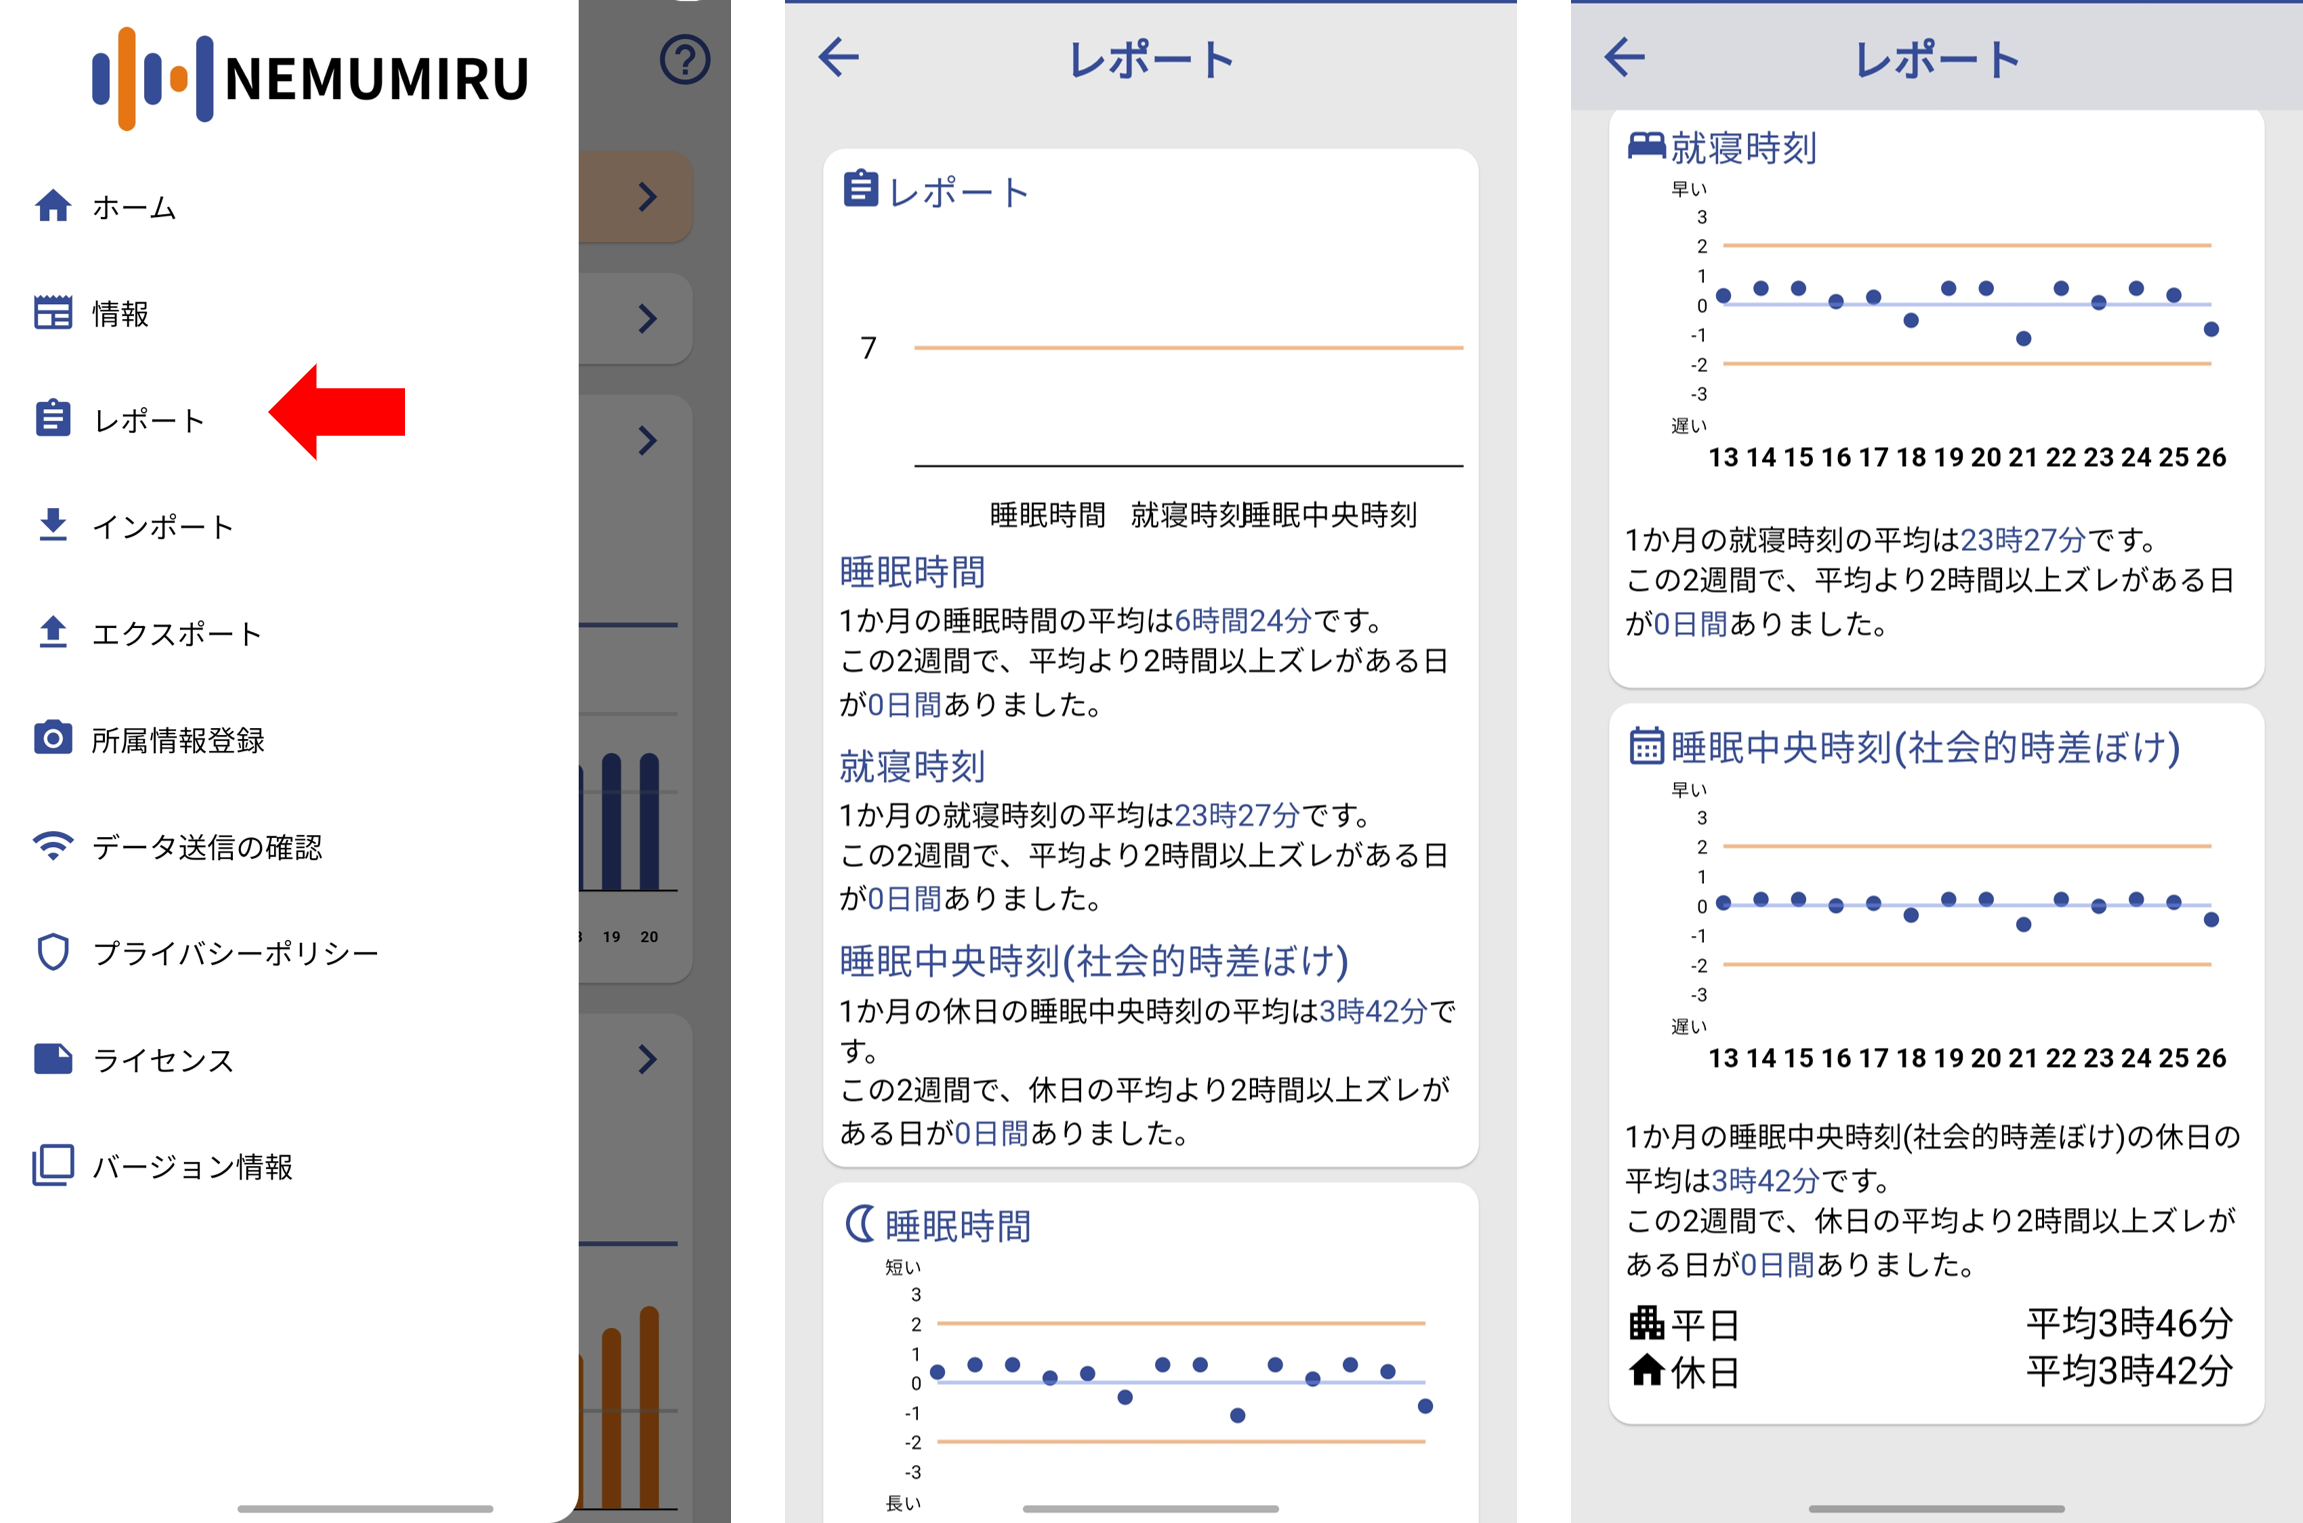Tap the データ送信の確認 wifi icon

point(53,847)
